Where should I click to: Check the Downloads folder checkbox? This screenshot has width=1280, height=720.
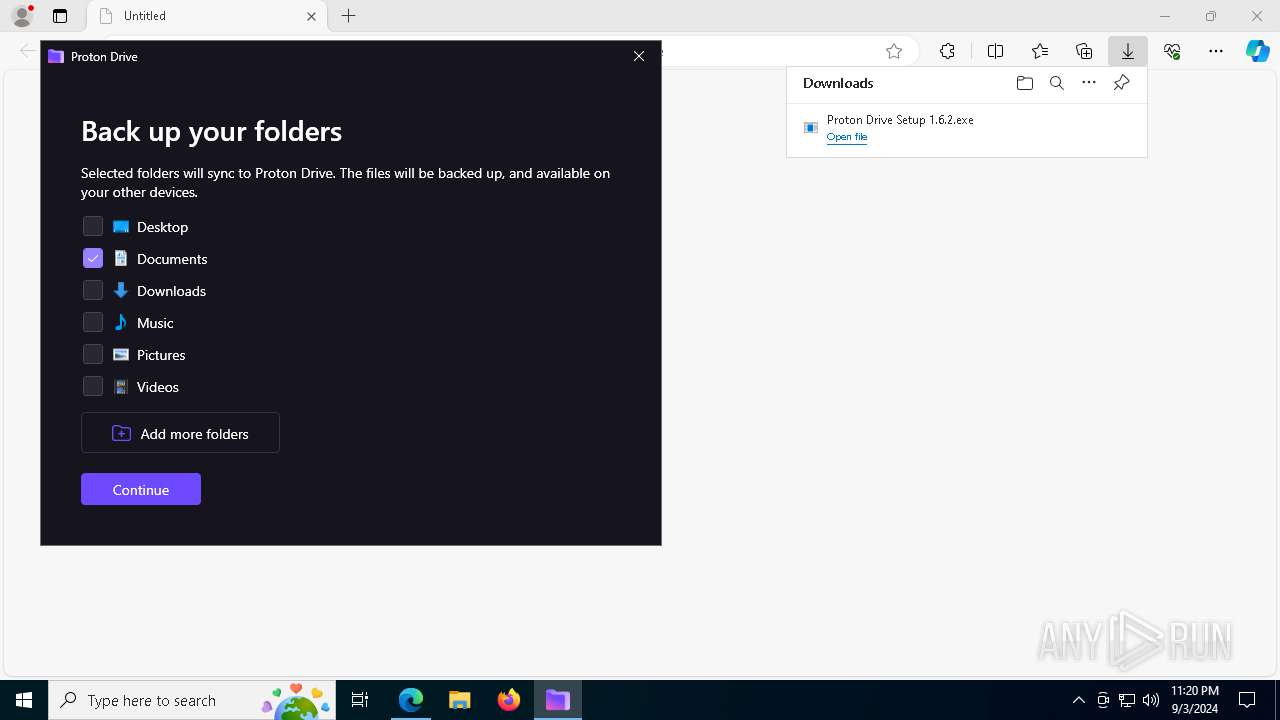click(93, 290)
